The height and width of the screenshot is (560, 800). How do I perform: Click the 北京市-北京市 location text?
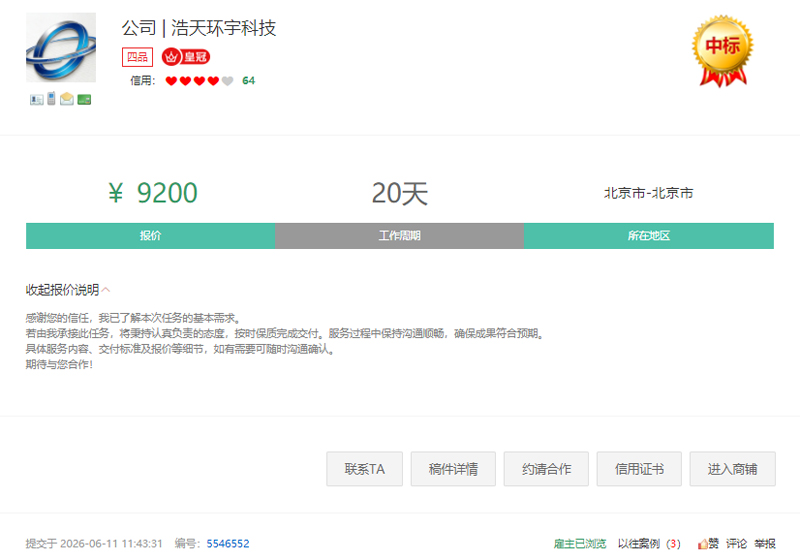pos(648,193)
